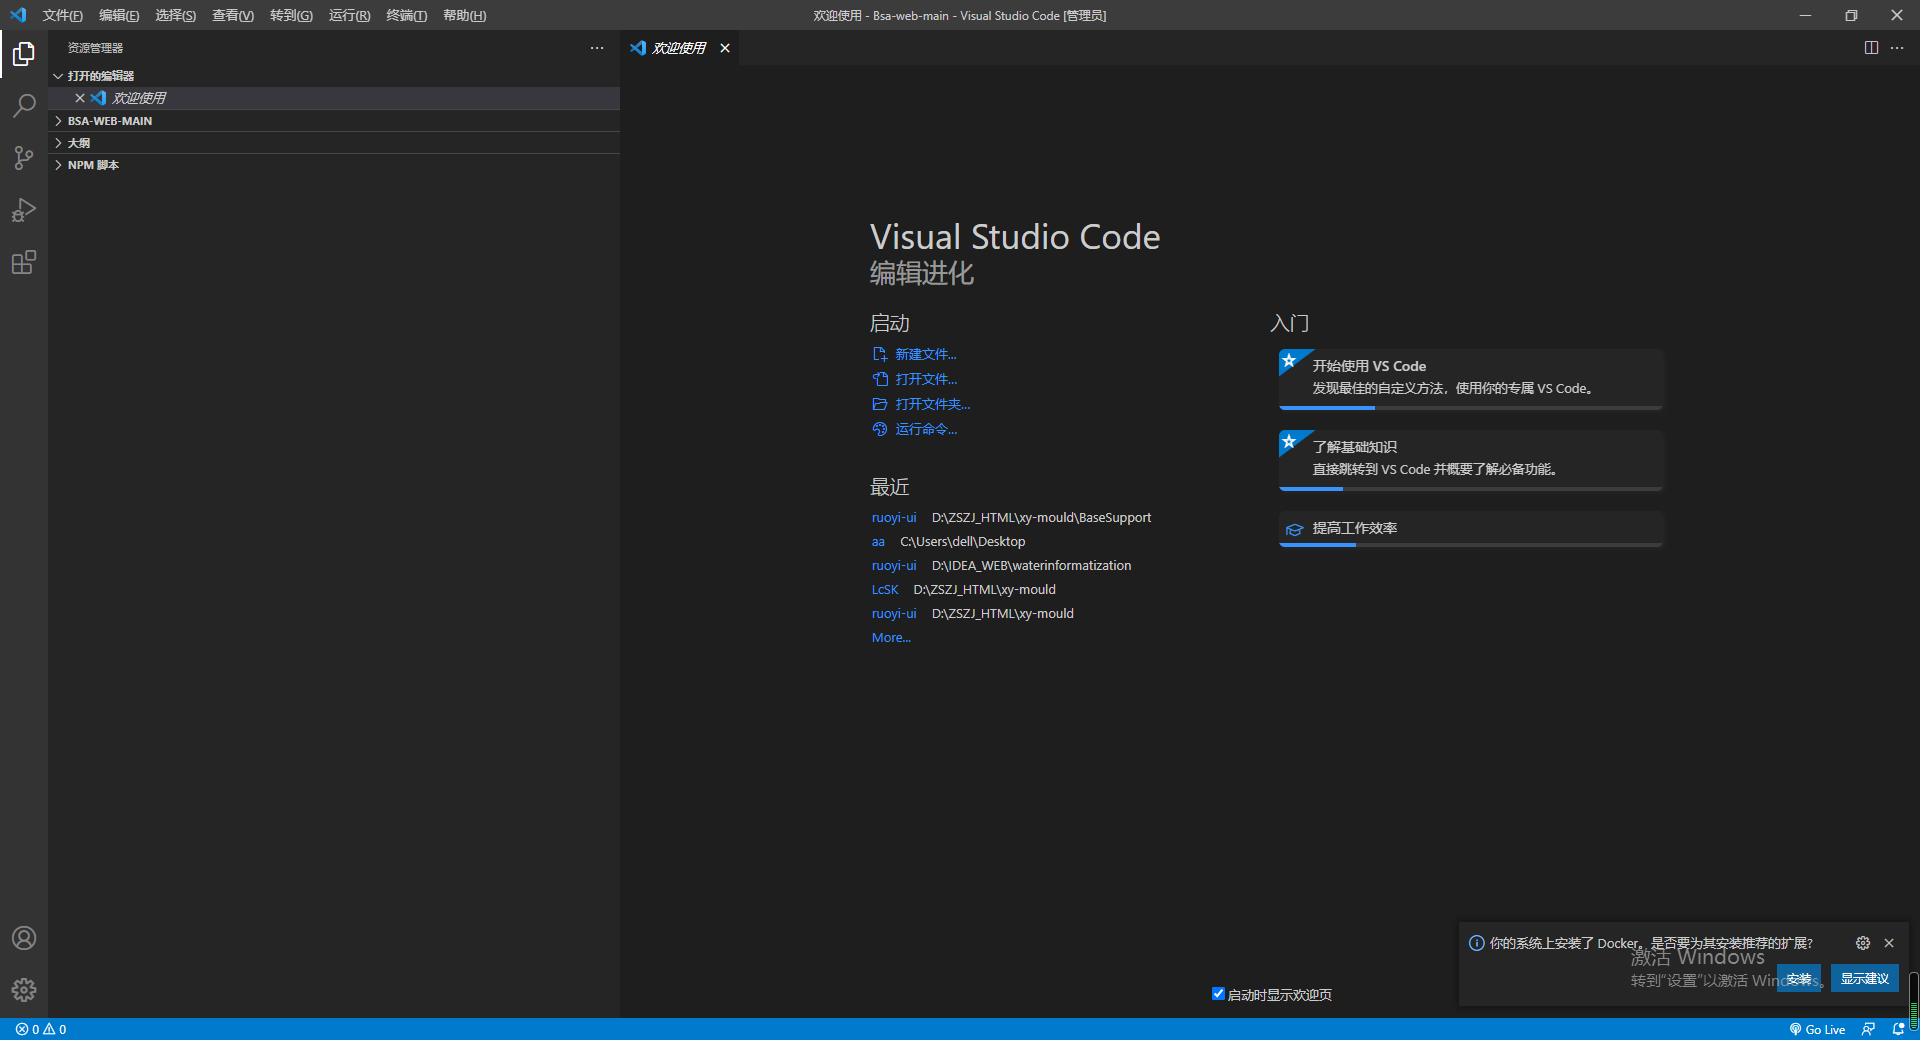Image resolution: width=1920 pixels, height=1040 pixels.
Task: Click Go Live in status bar
Action: click(x=1817, y=1029)
